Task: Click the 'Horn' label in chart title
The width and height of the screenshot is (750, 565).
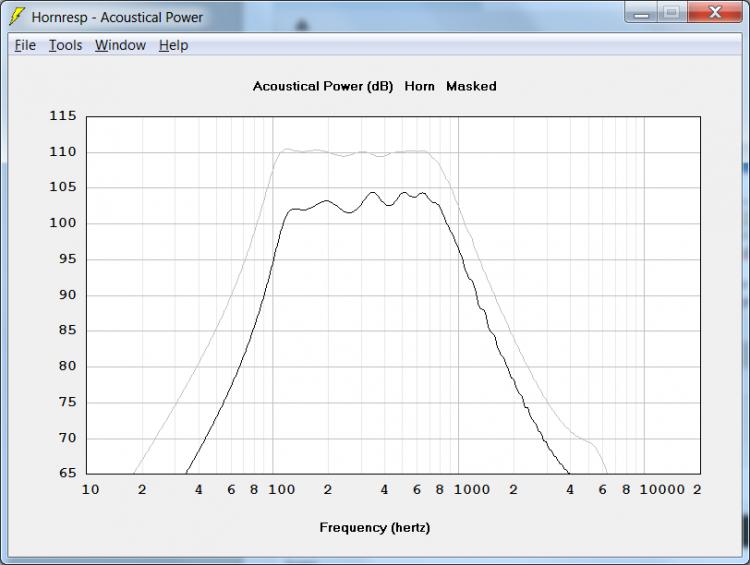Action: pos(419,87)
